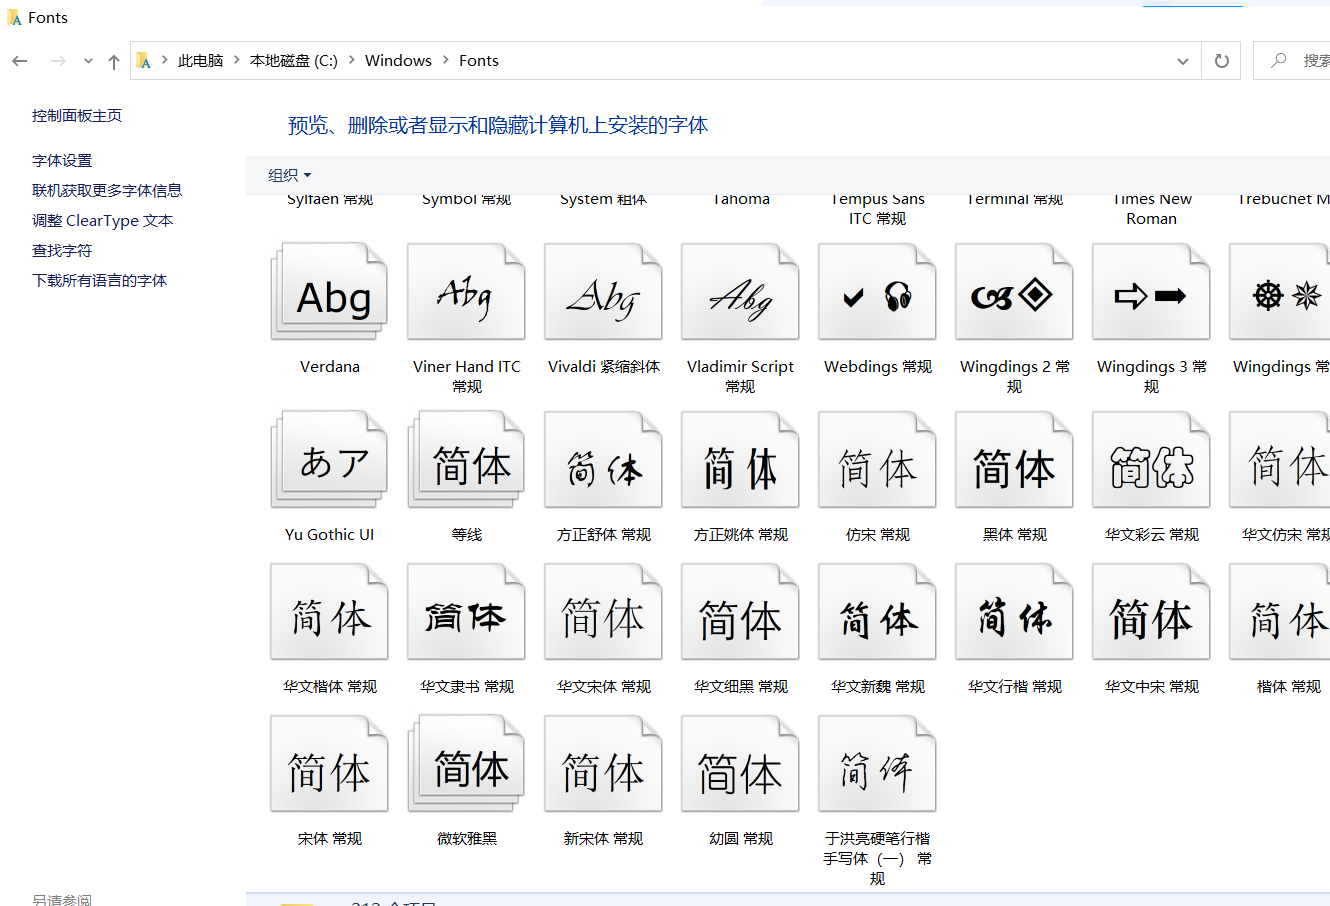Go to 此电脑 in the address bar
1330x906 pixels.
point(201,61)
